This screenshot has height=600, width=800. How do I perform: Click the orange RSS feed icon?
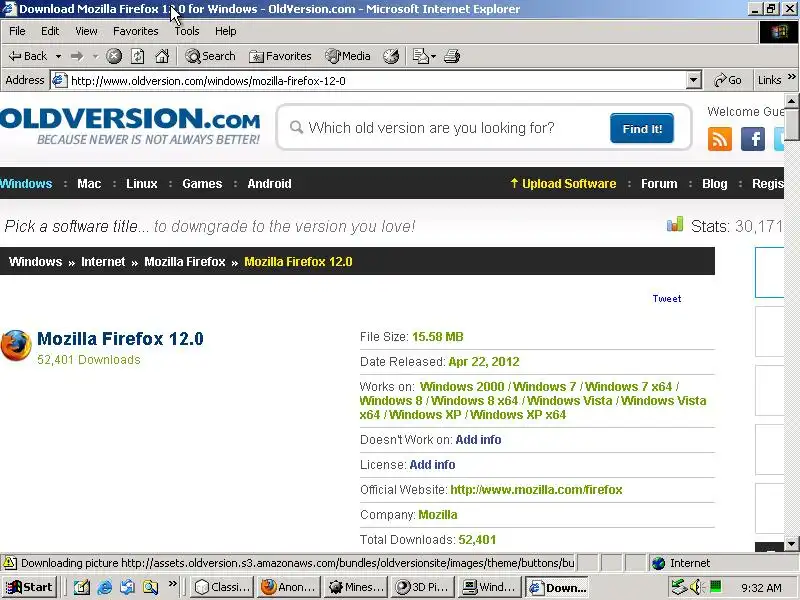tap(720, 139)
